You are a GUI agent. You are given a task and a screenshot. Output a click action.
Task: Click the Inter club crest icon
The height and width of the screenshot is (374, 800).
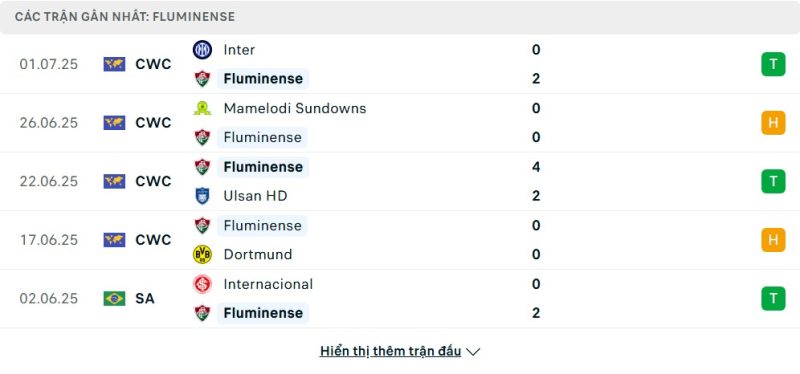point(202,49)
